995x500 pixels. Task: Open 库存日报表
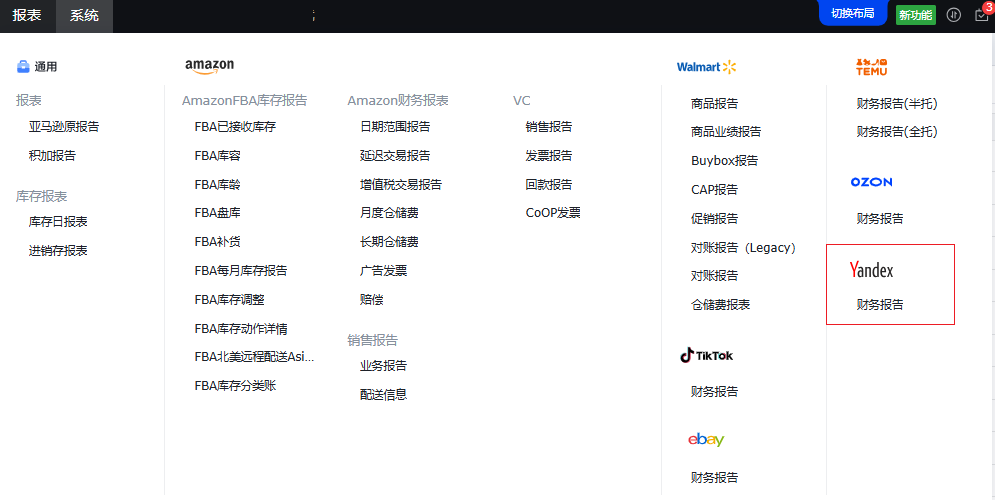pos(58,221)
